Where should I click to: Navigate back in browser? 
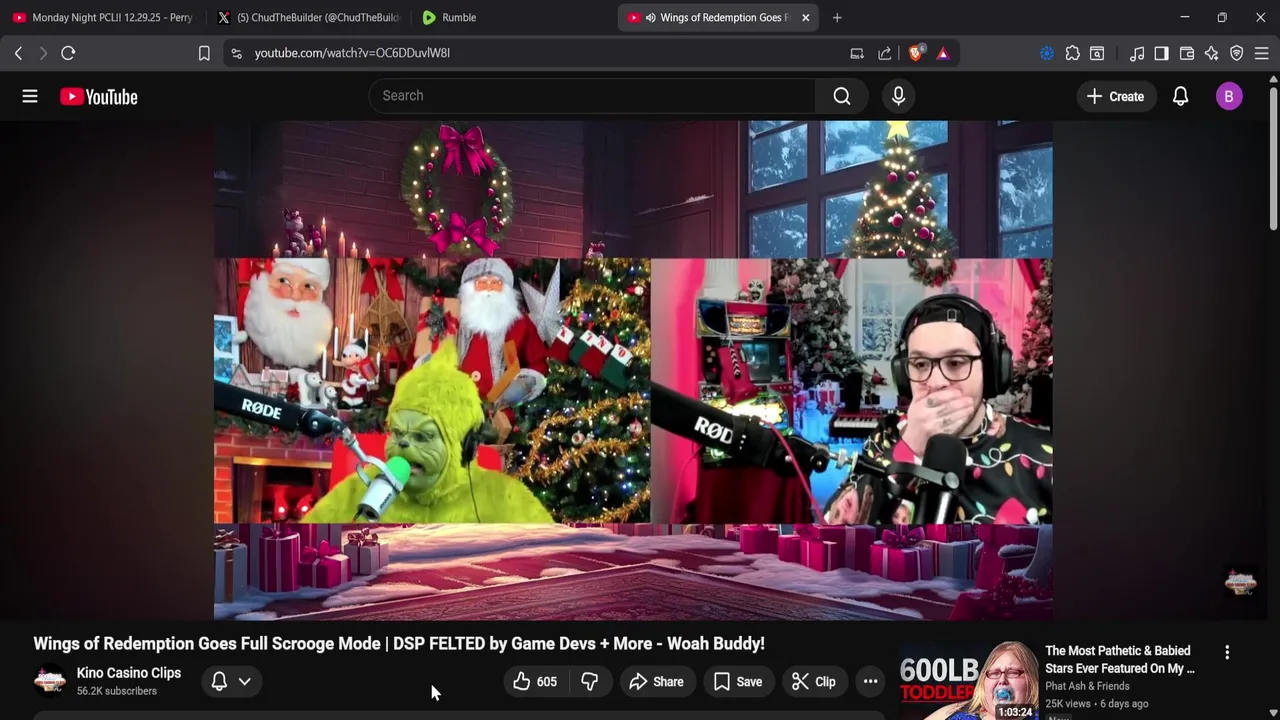click(18, 53)
